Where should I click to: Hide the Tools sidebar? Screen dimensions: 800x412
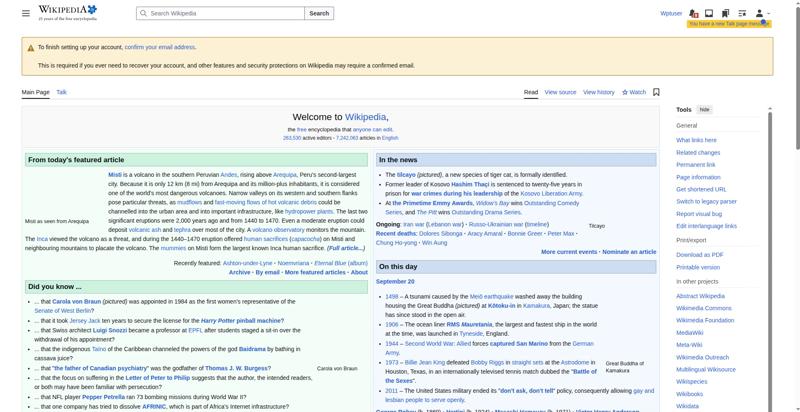704,110
